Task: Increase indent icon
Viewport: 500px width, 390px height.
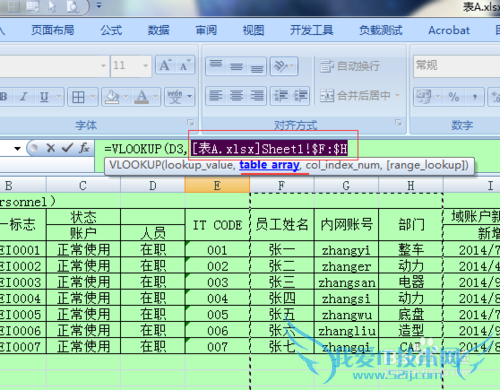Action: [x=300, y=96]
